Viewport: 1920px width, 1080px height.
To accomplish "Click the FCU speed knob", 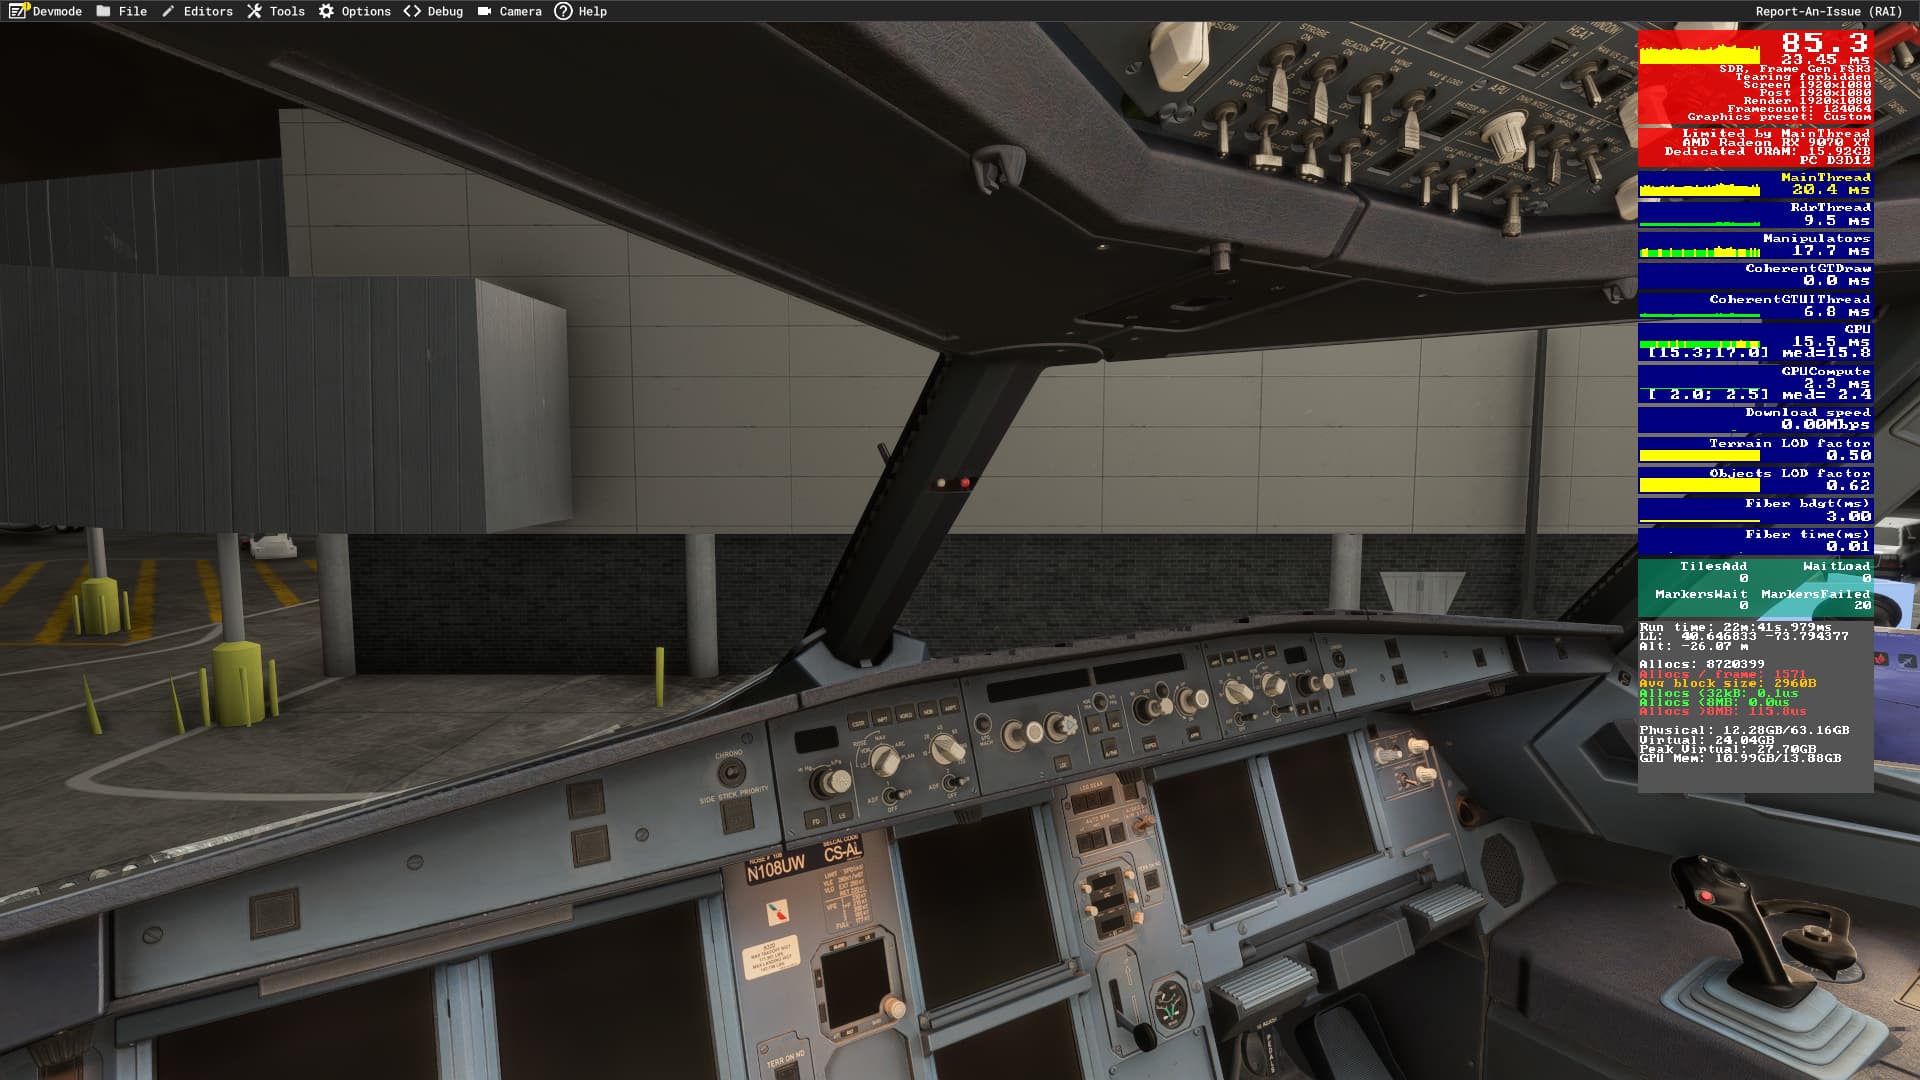I will coord(1022,734).
